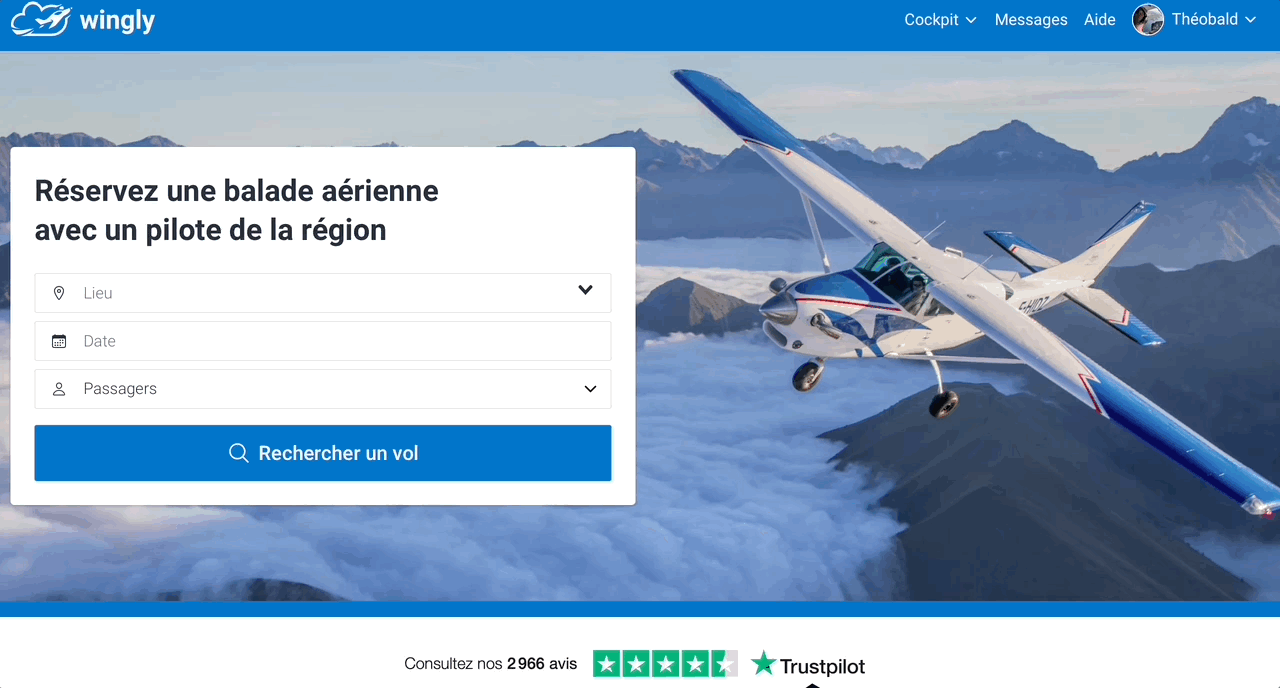
Task: Click the magnifier icon on search button
Action: [239, 453]
